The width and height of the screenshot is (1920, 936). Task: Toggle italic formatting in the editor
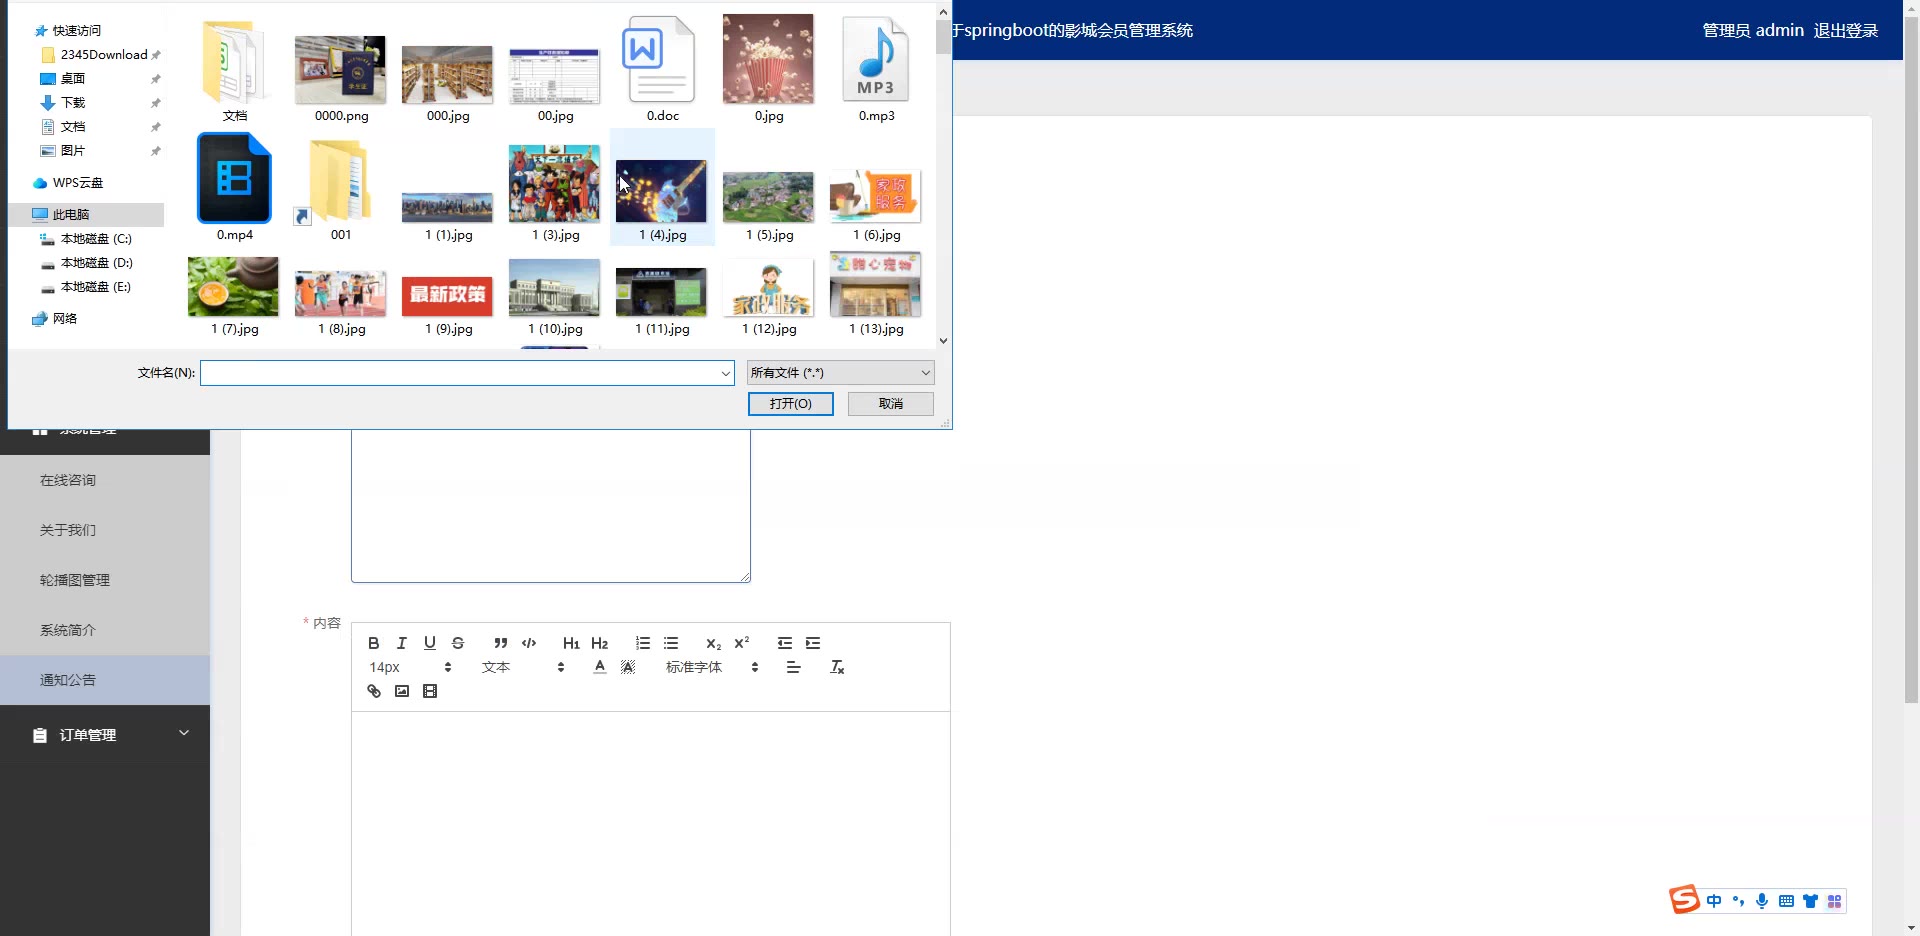tap(402, 643)
